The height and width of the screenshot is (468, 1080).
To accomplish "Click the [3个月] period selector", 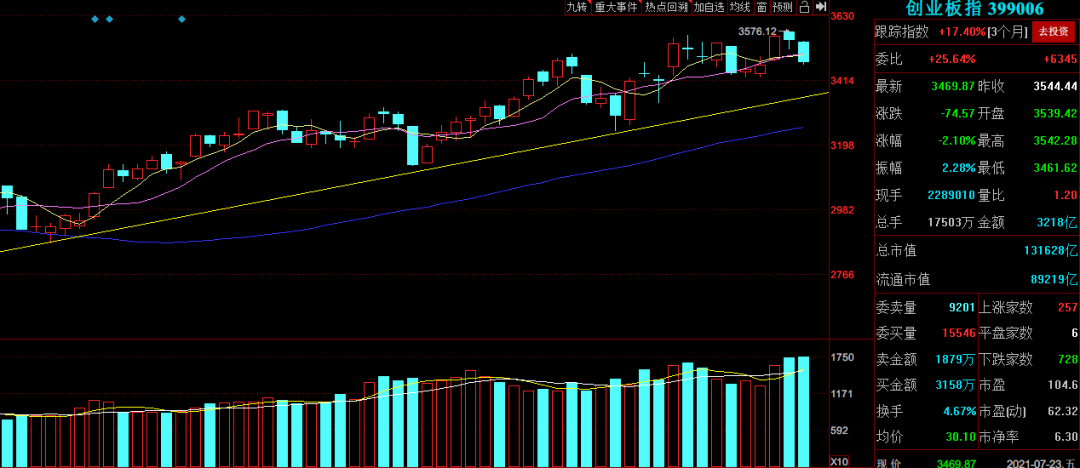I will pos(1008,32).
